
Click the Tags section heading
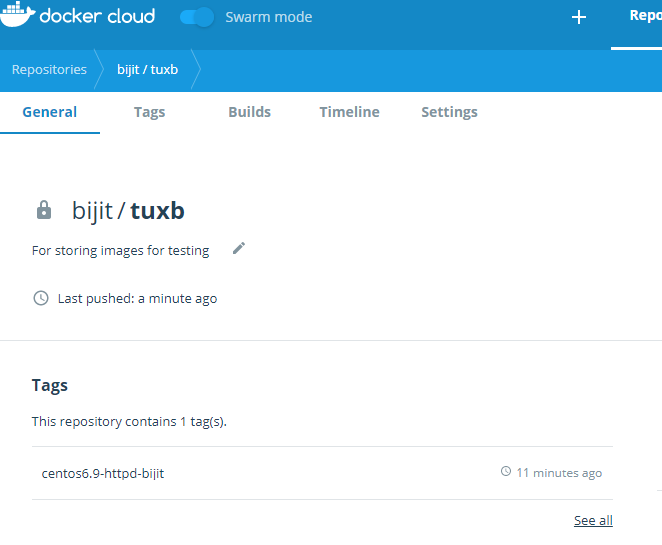click(50, 386)
